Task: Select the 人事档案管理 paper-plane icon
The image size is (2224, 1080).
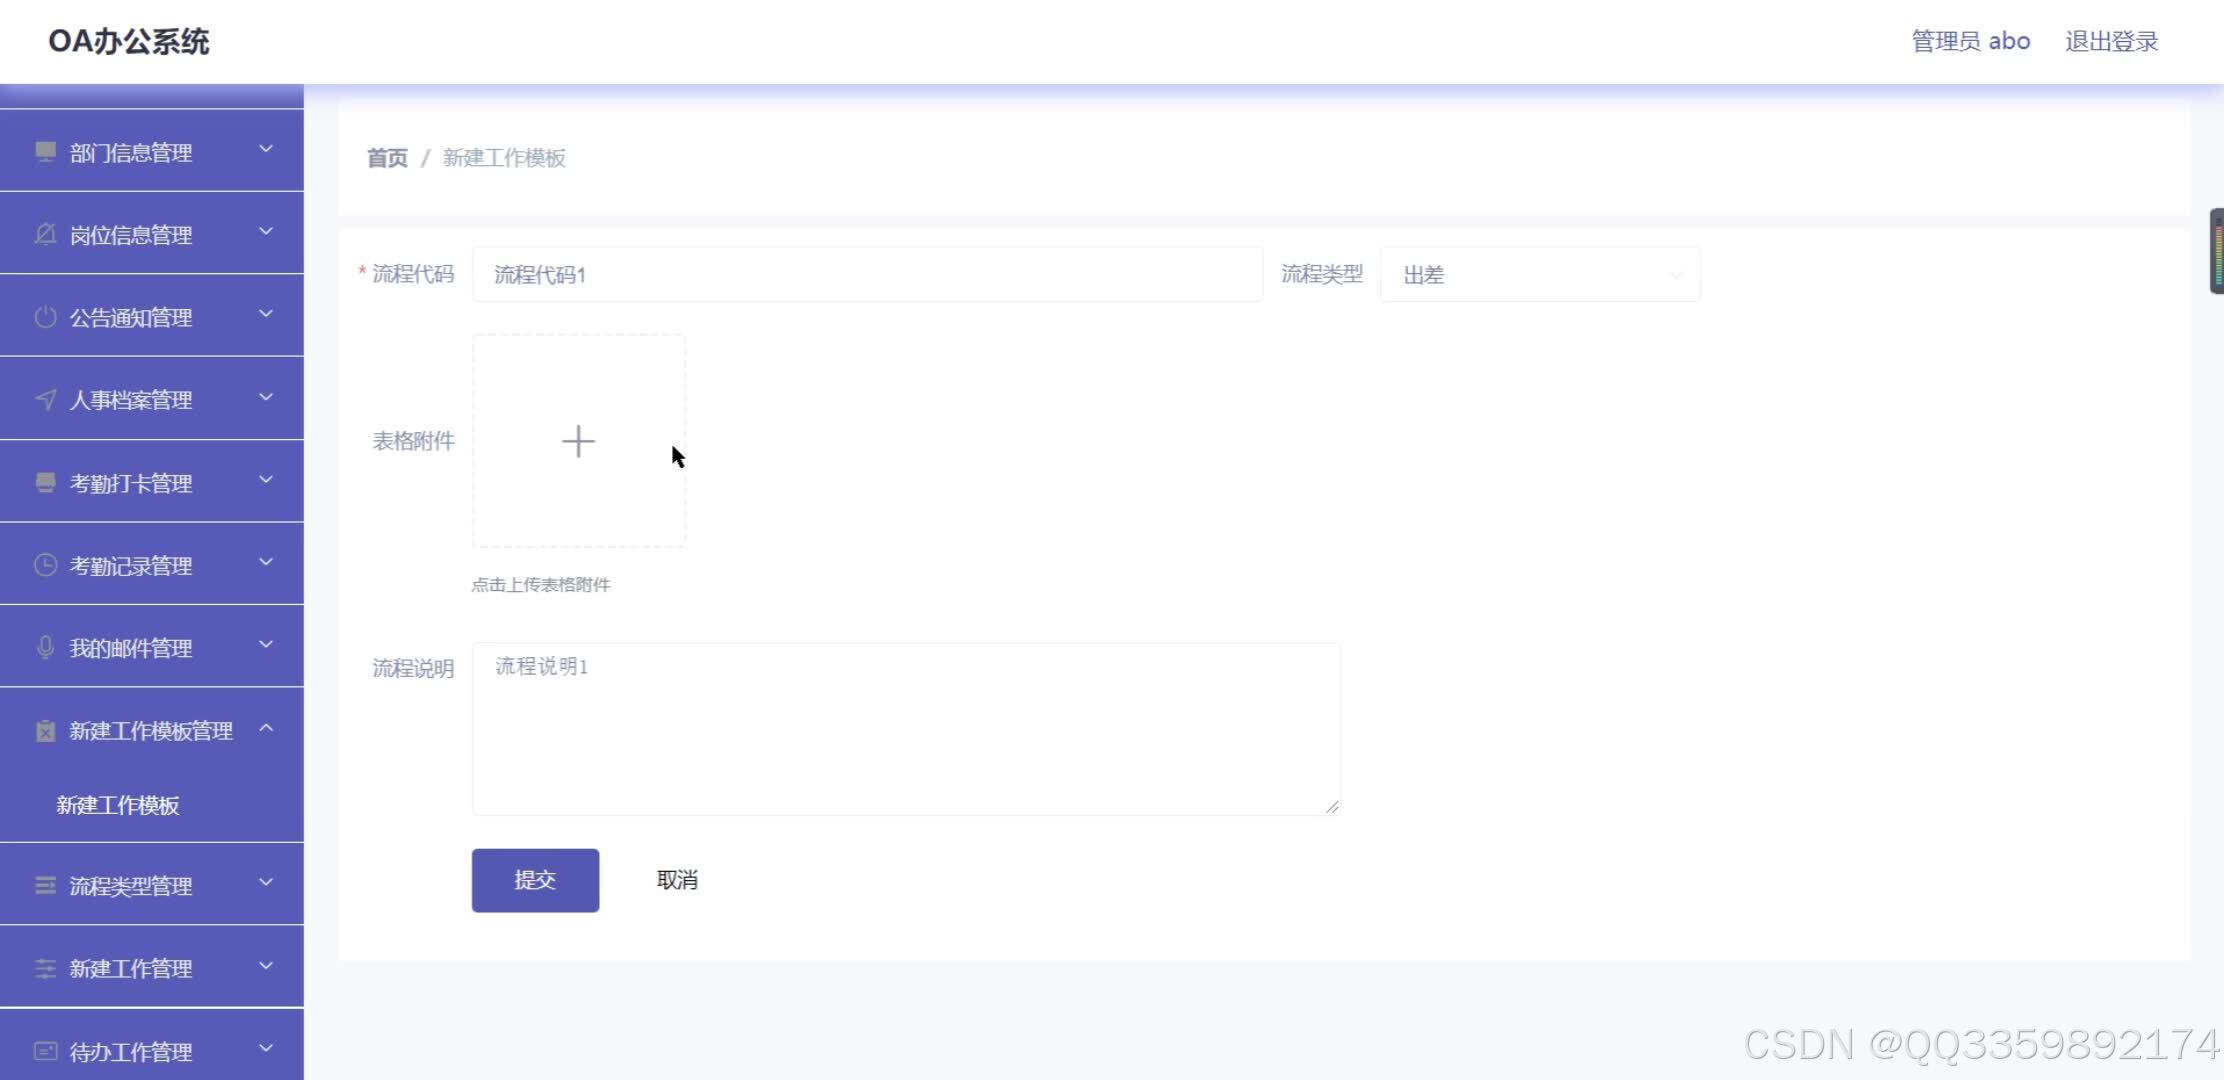Action: pyautogui.click(x=44, y=398)
